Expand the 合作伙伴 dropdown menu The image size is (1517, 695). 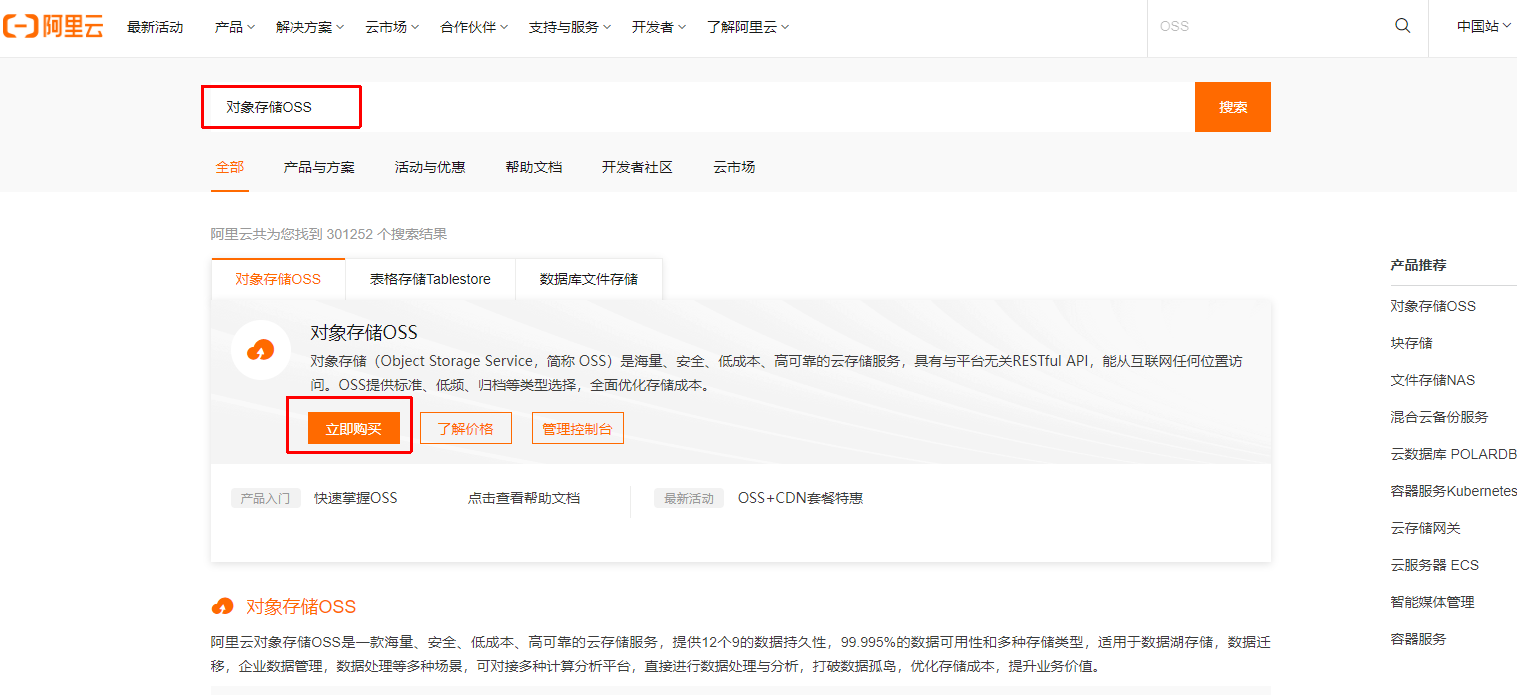474,27
